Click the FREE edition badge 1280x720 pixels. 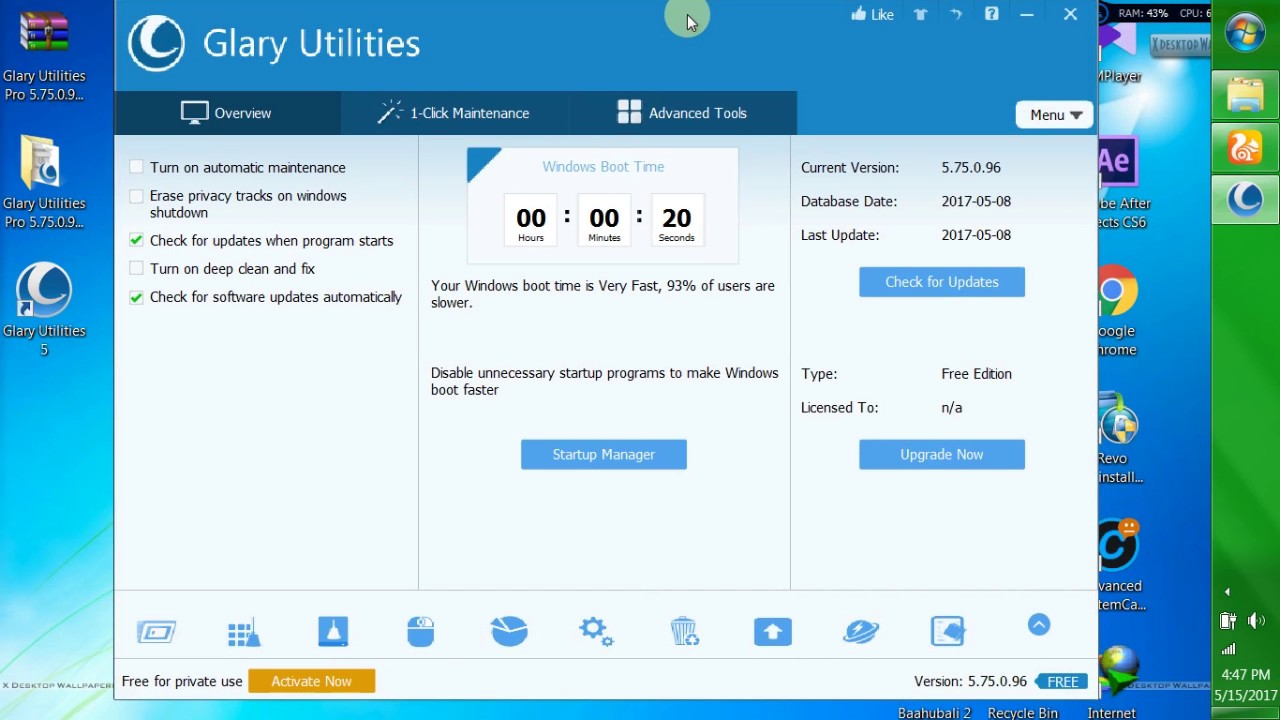point(1061,681)
